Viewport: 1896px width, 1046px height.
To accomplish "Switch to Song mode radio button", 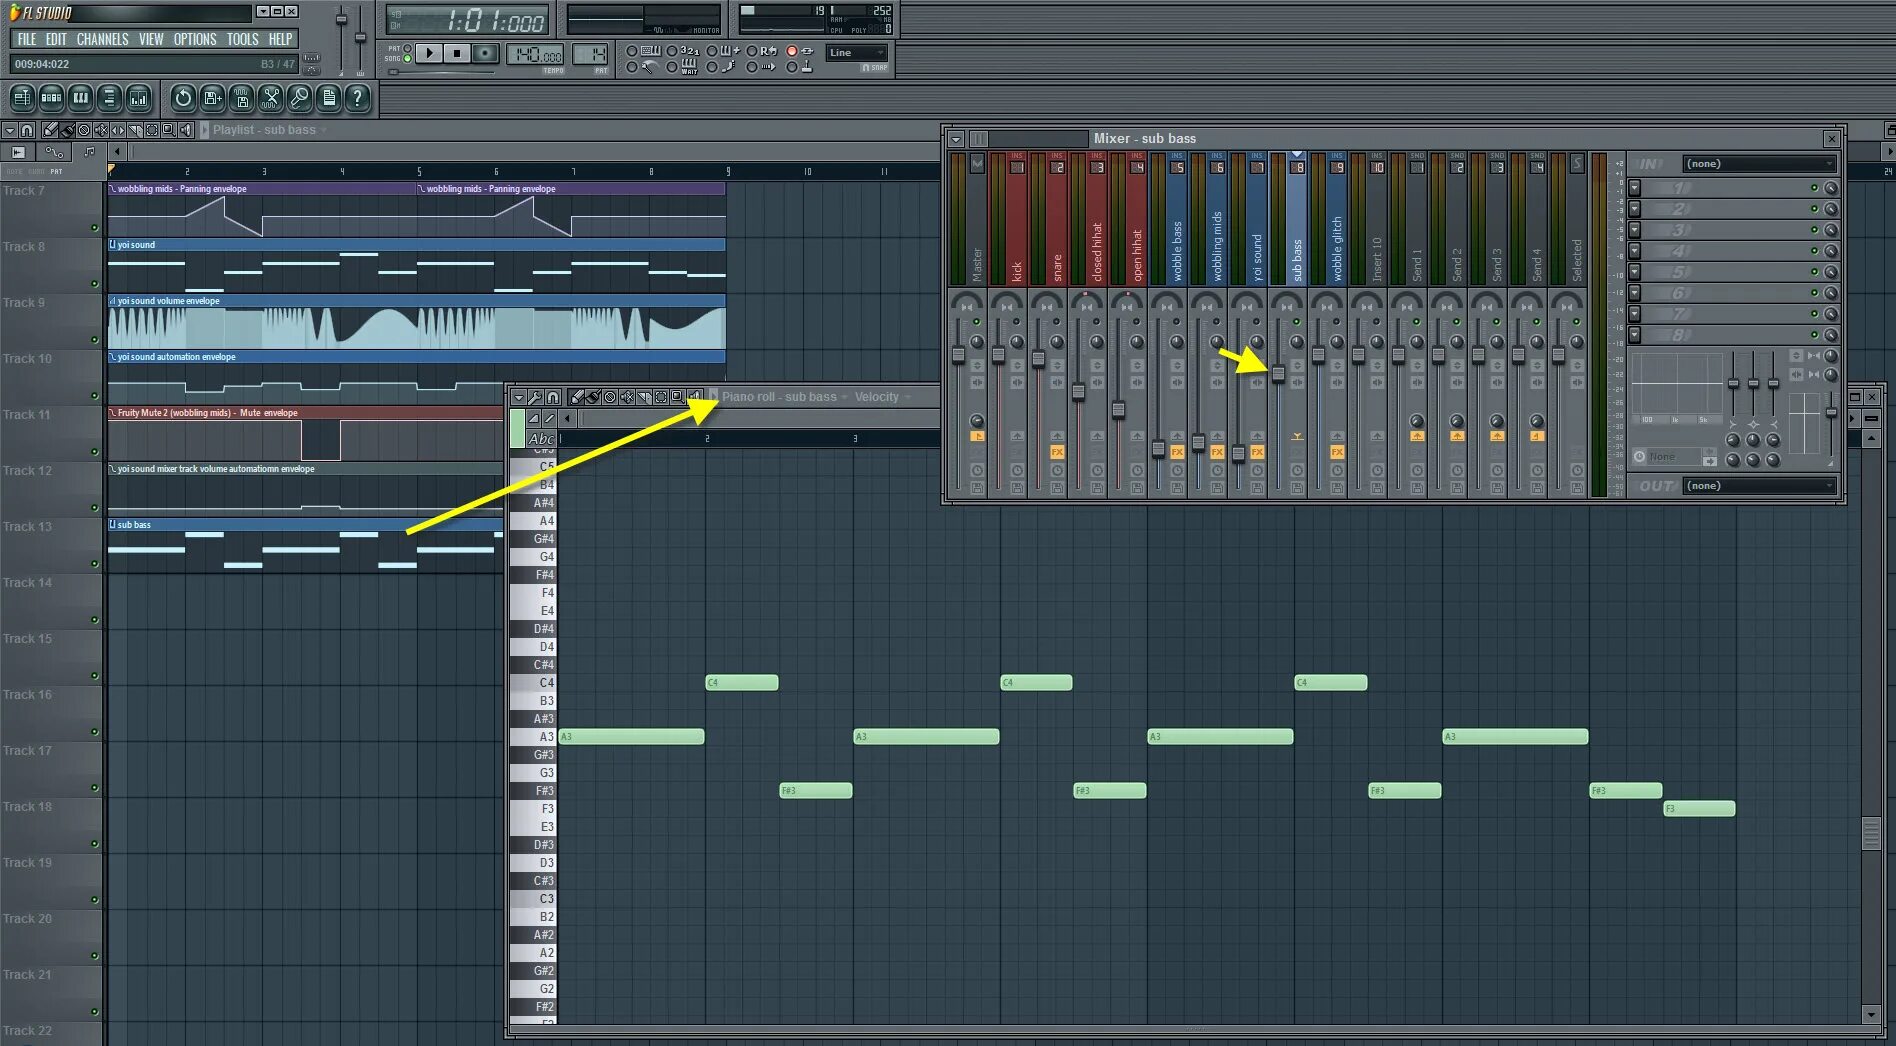I will coord(407,59).
